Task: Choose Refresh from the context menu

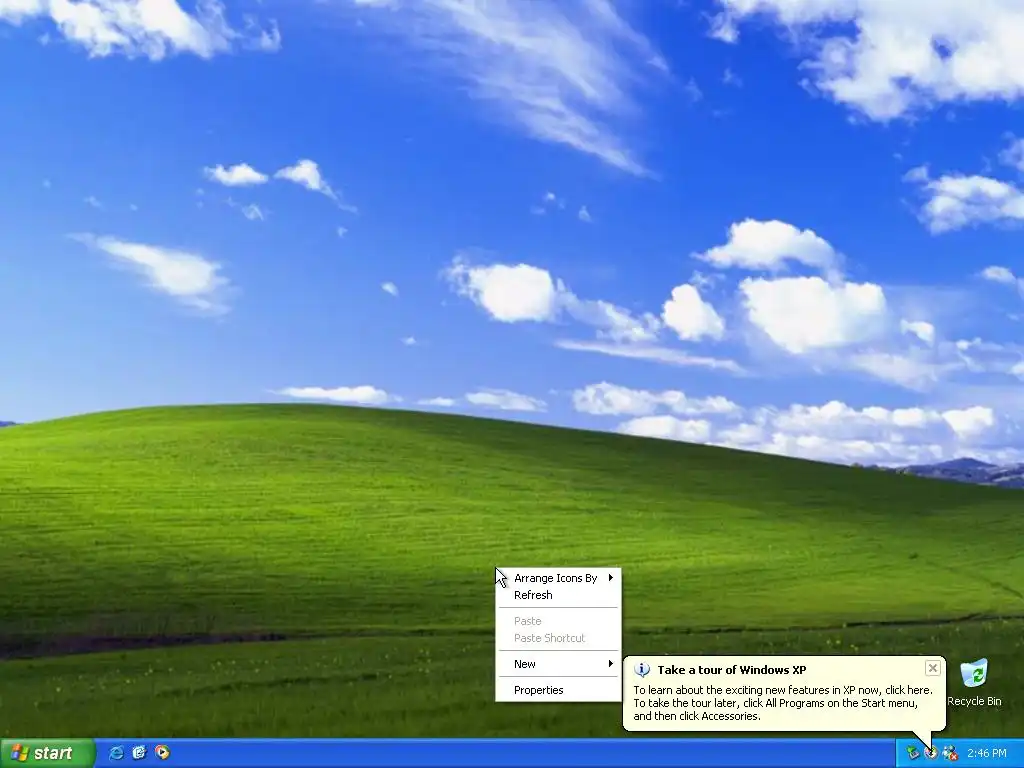Action: point(558,595)
